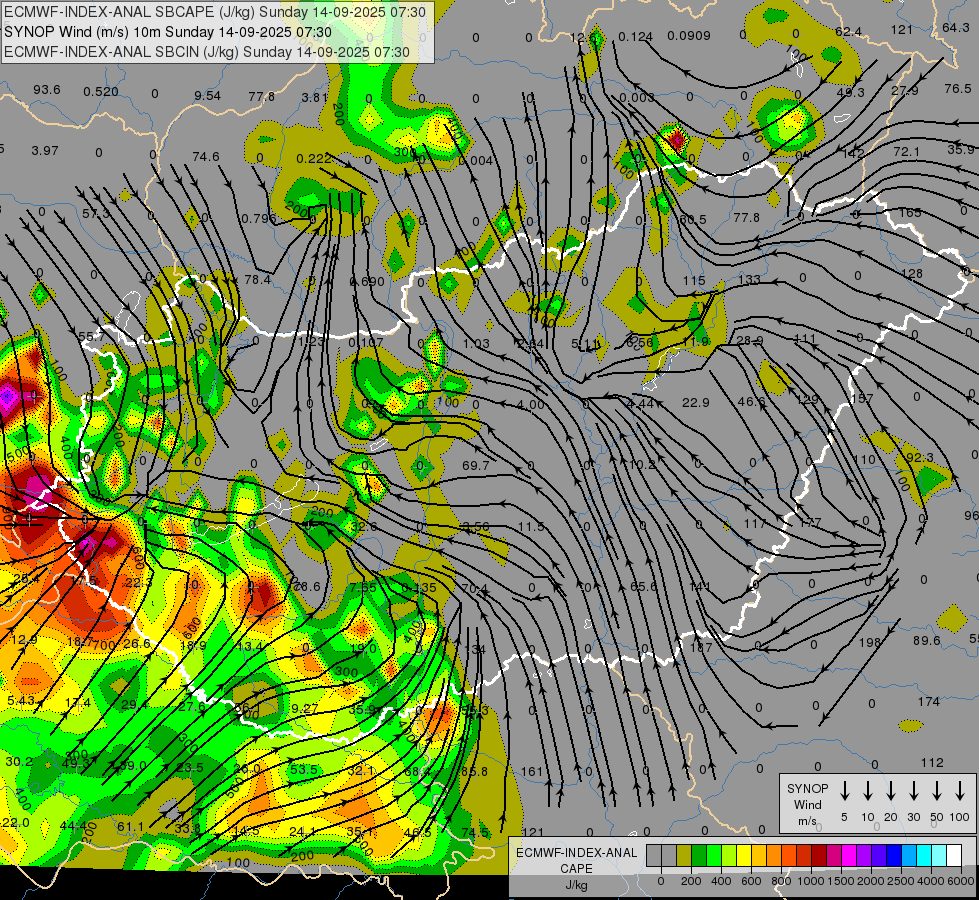Screen dimensions: 979x900
Task: Click the yellow CAPE legend swatch
Action: (744, 856)
